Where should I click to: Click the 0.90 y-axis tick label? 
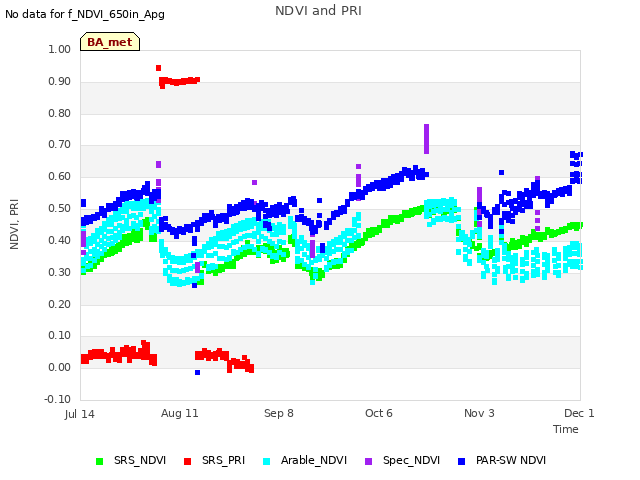60,81
